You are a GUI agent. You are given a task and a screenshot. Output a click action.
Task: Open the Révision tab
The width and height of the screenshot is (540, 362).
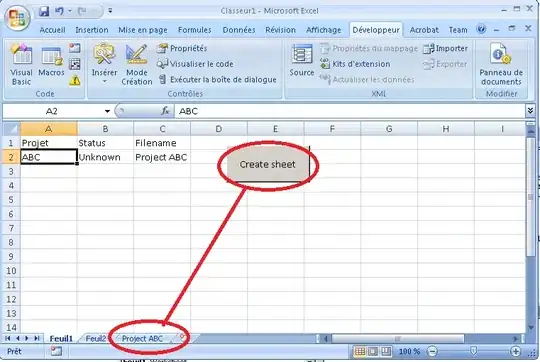[280, 30]
